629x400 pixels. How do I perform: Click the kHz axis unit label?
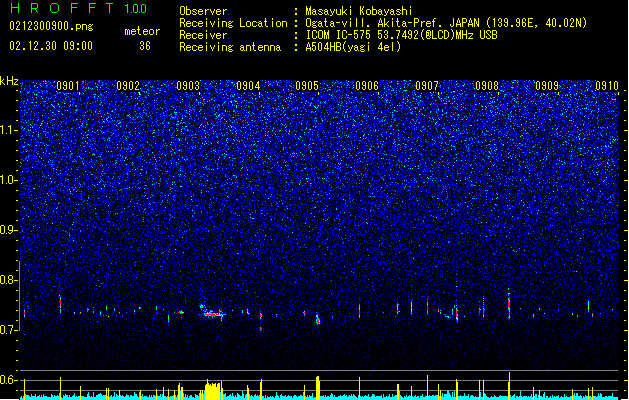click(x=9, y=81)
